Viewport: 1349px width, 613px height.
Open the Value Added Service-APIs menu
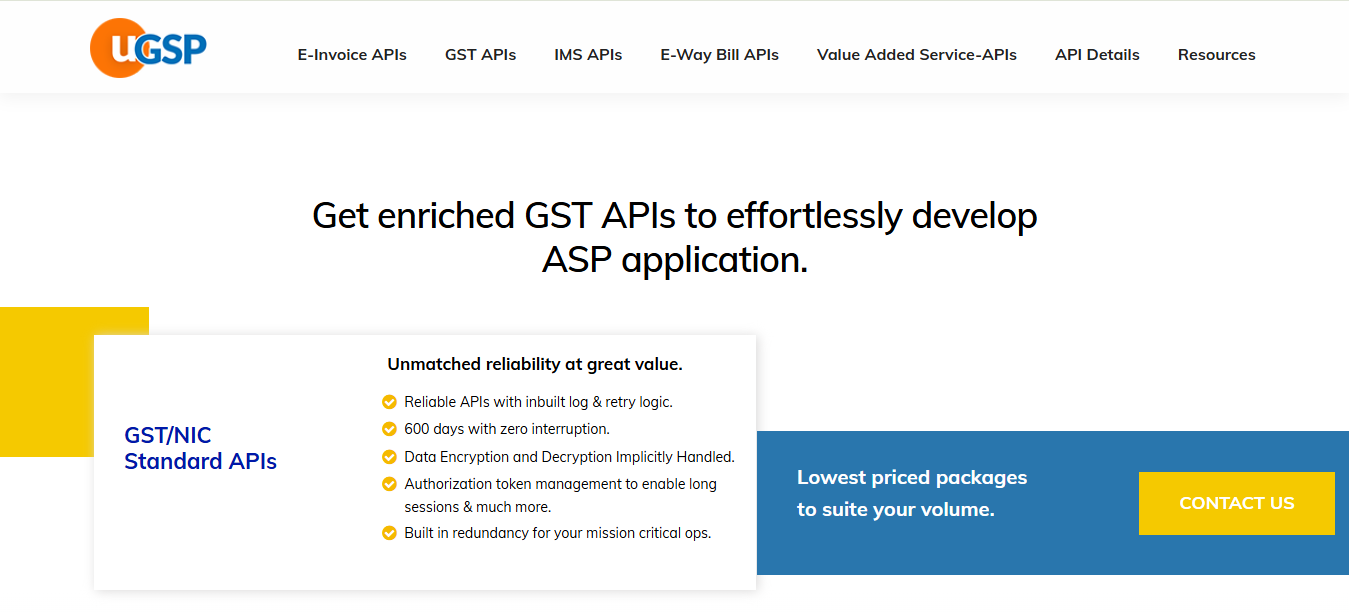[x=917, y=55]
